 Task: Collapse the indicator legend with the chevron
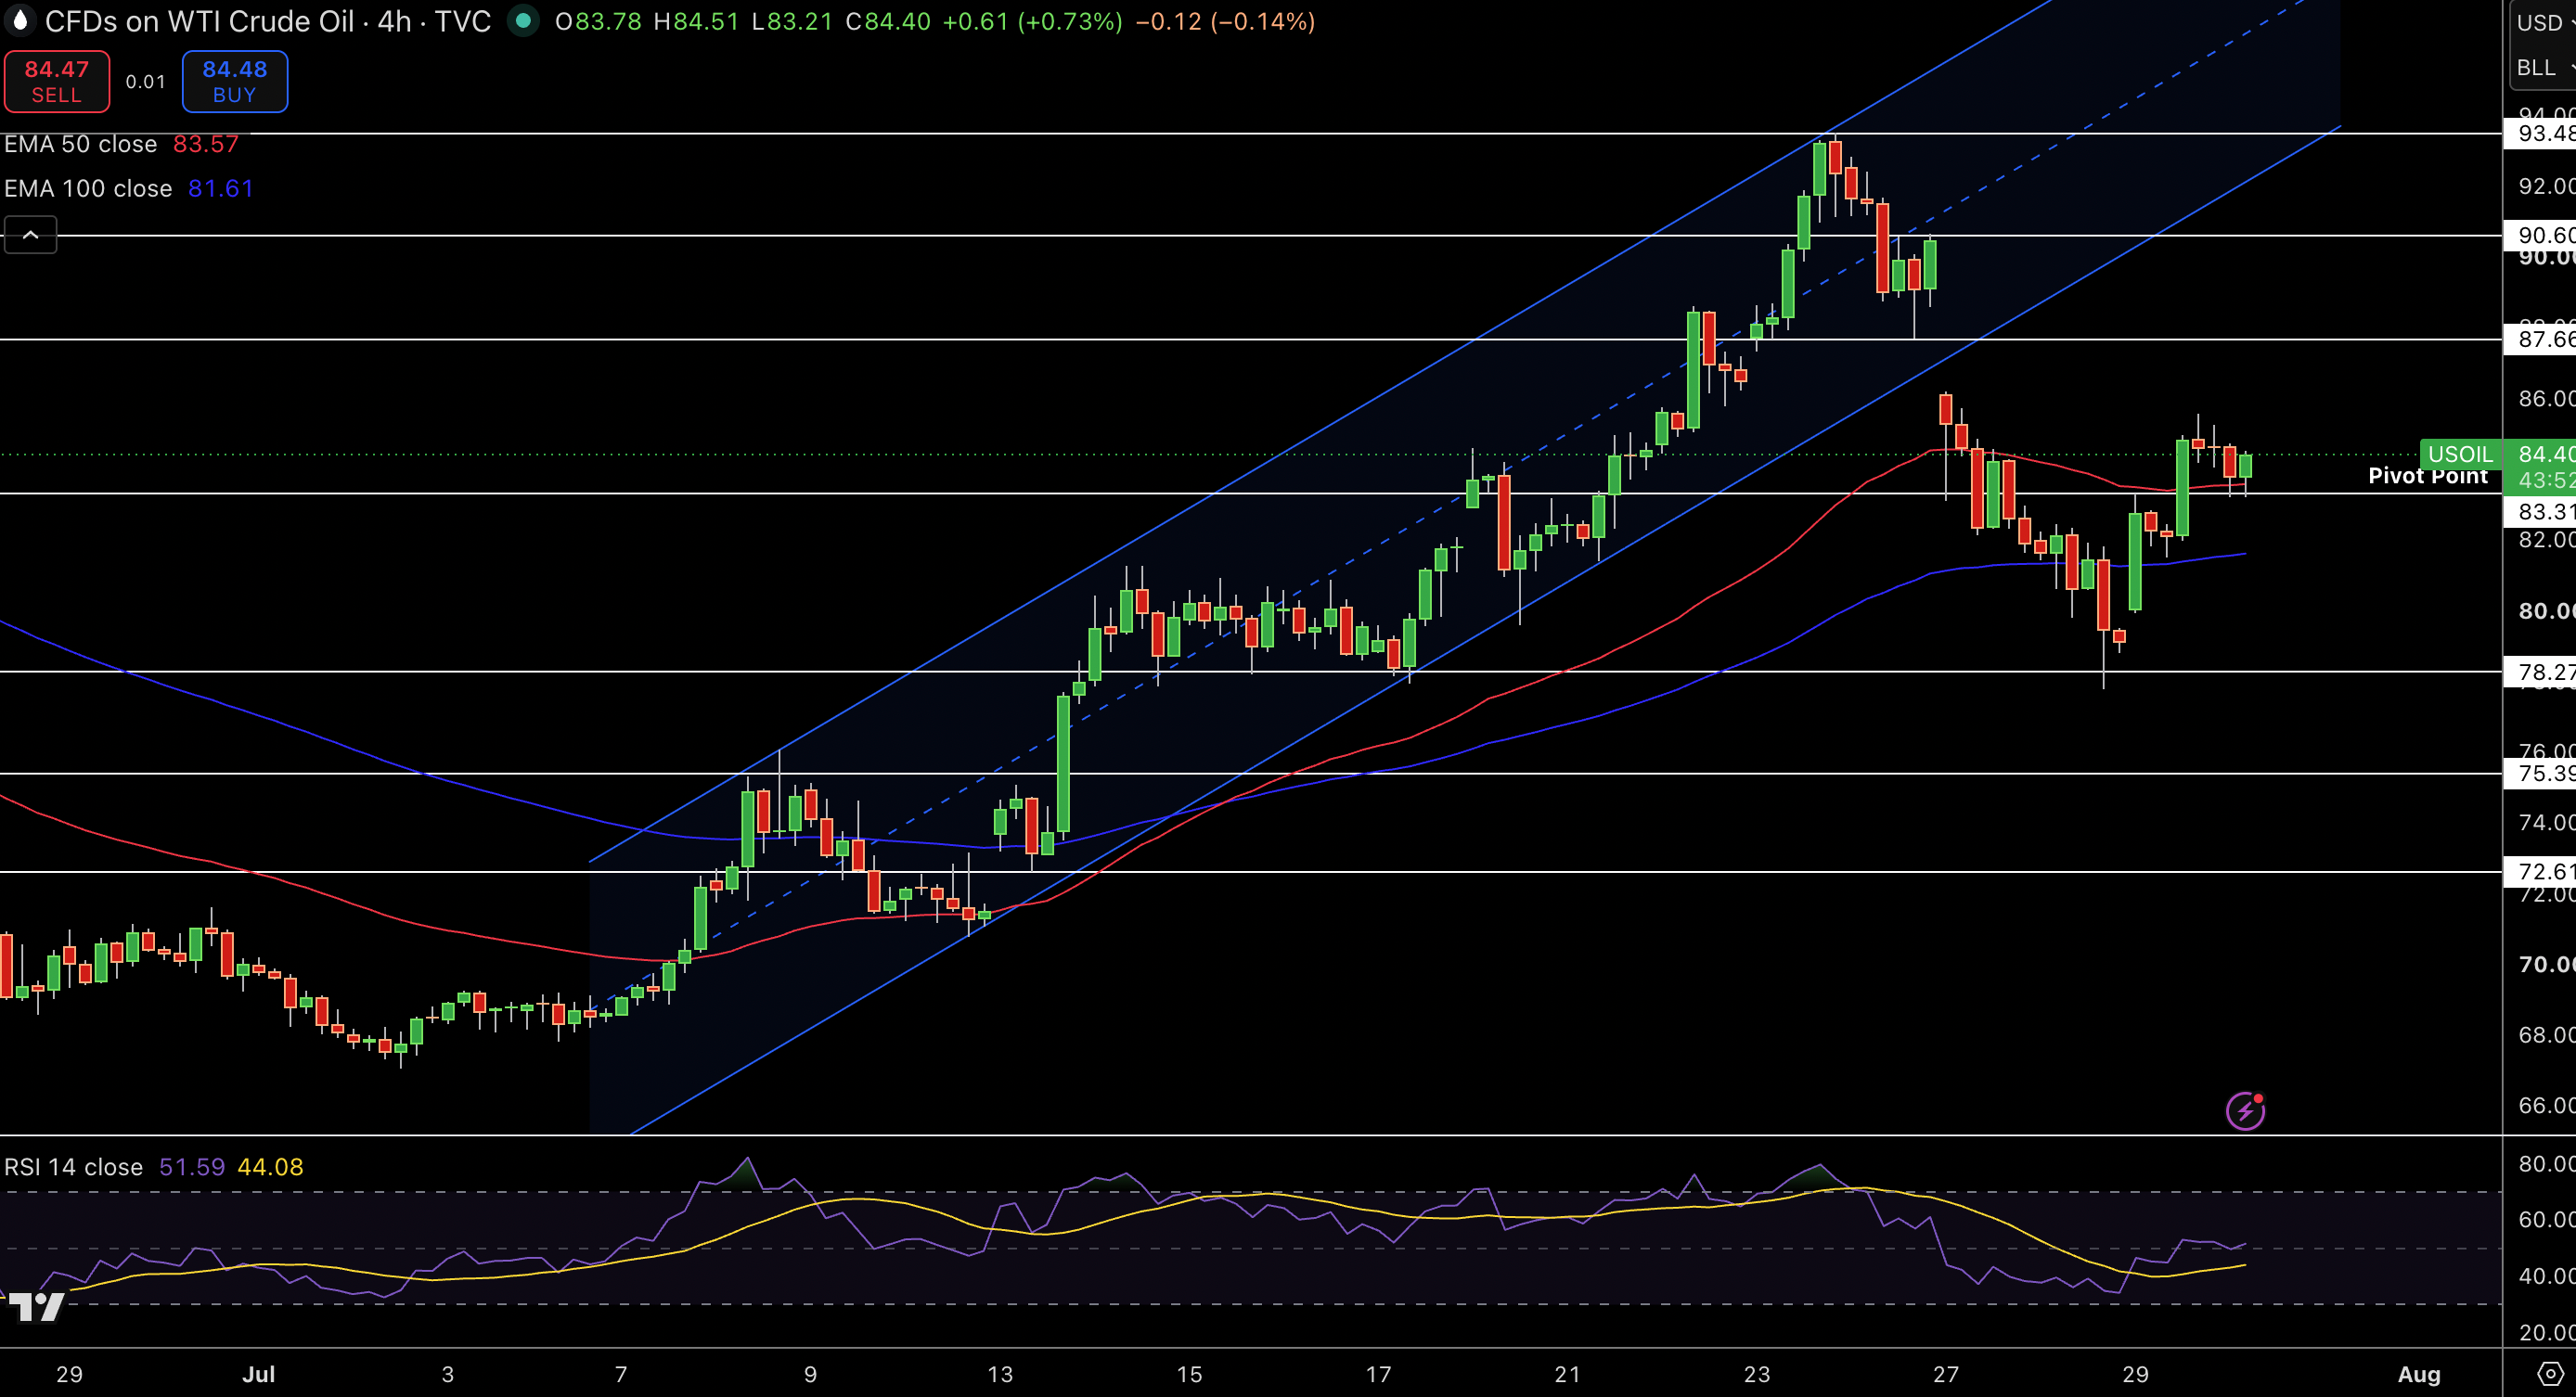[31, 235]
